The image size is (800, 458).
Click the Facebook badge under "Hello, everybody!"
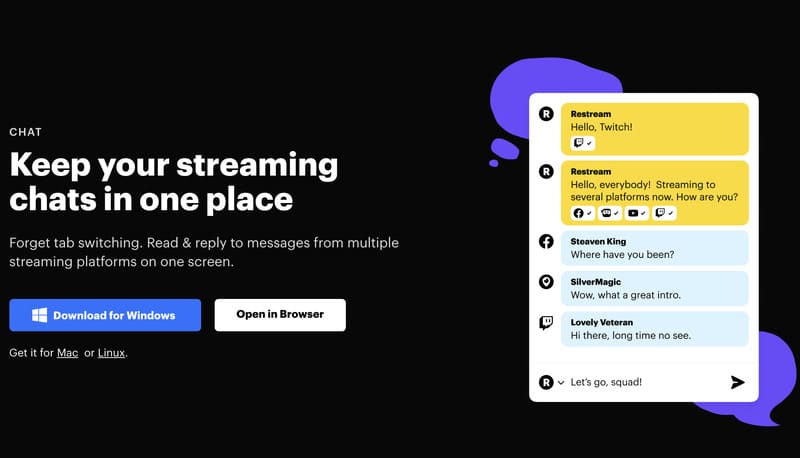coord(583,213)
